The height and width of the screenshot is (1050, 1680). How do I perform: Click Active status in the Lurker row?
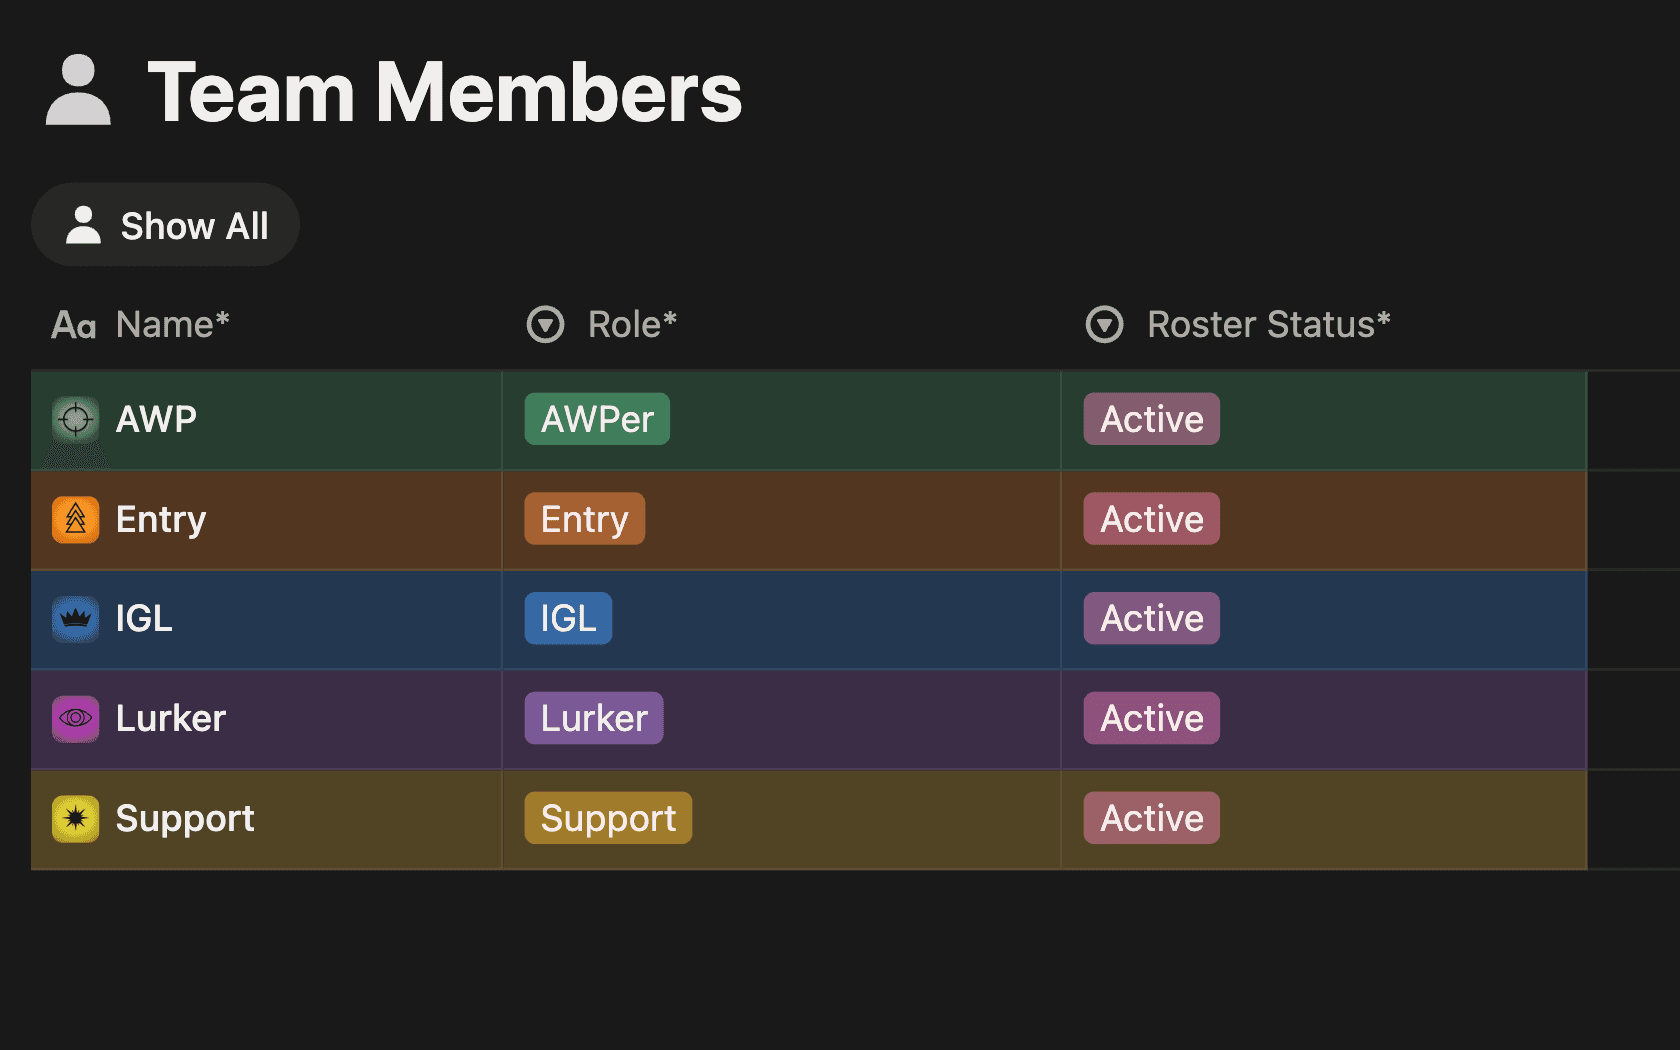click(x=1152, y=718)
